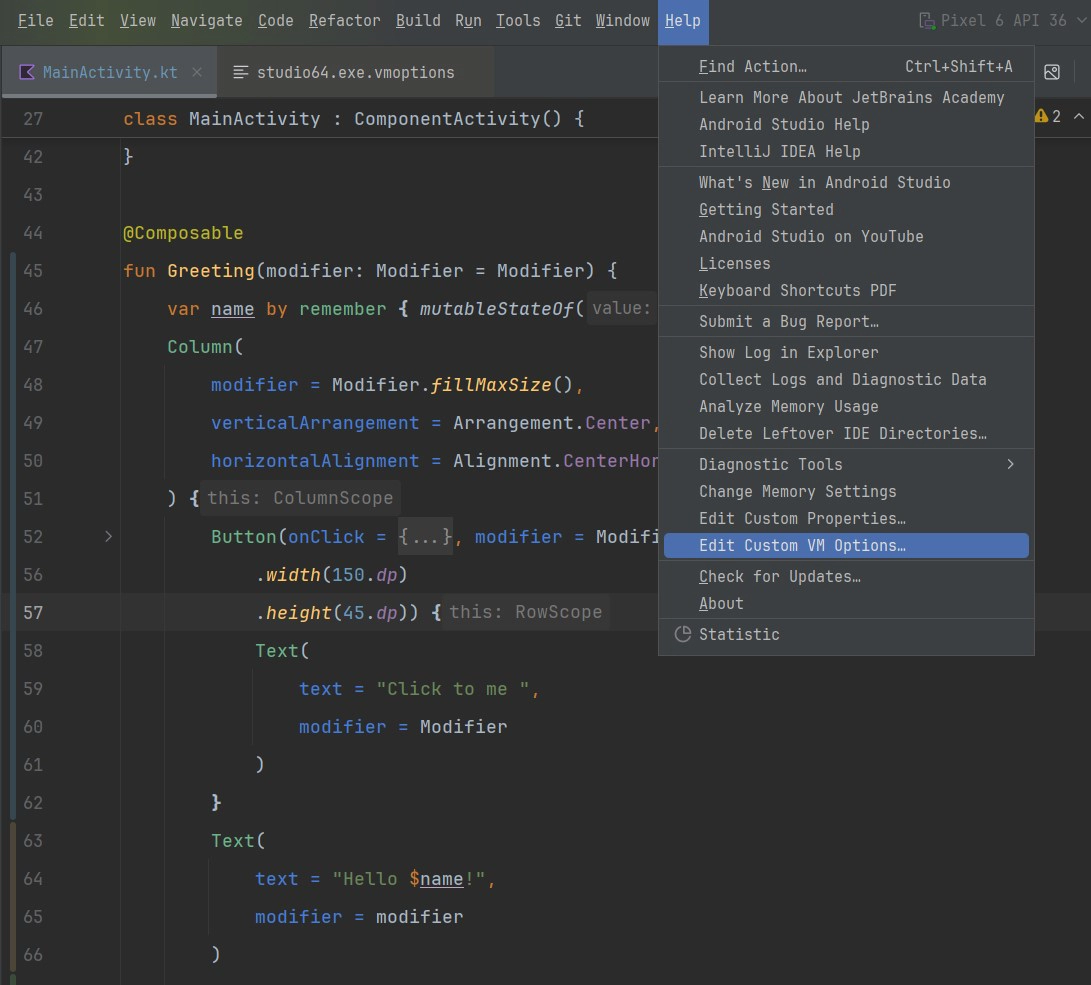This screenshot has height=985, width=1091.
Task: Choose Edit Custom Properties…
Action: 846,519
